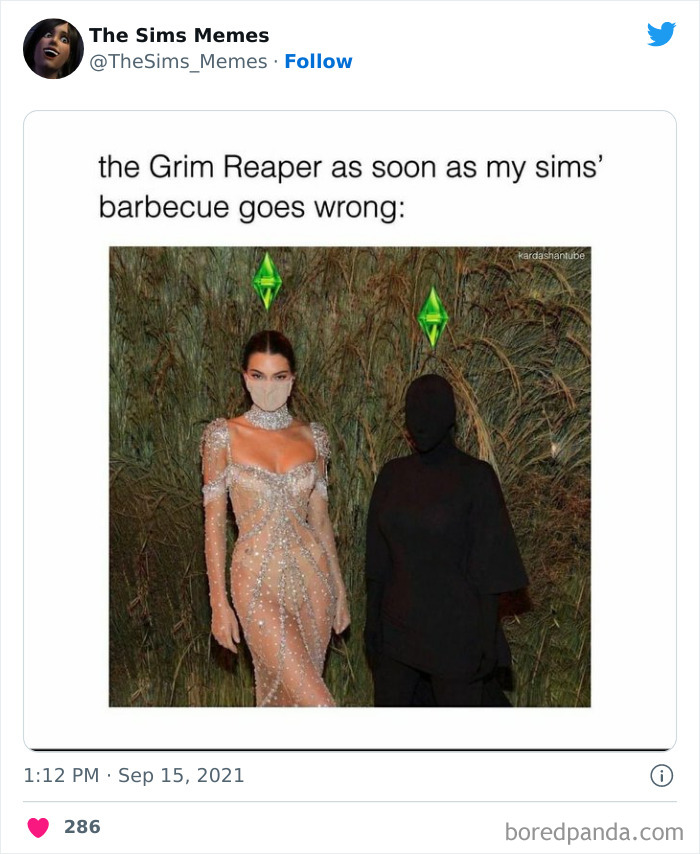The height and width of the screenshot is (854, 700).
Task: Open the tweet timestamp Sep 15, 2021
Action: coord(181,775)
